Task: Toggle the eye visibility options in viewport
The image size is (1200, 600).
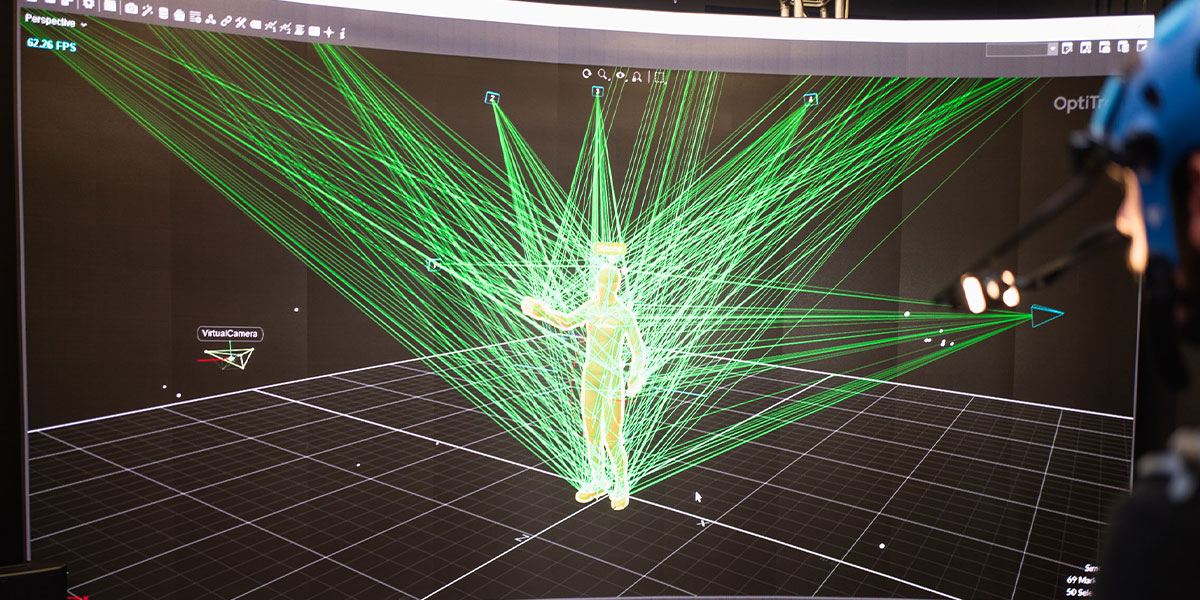Action: pyautogui.click(x=621, y=75)
